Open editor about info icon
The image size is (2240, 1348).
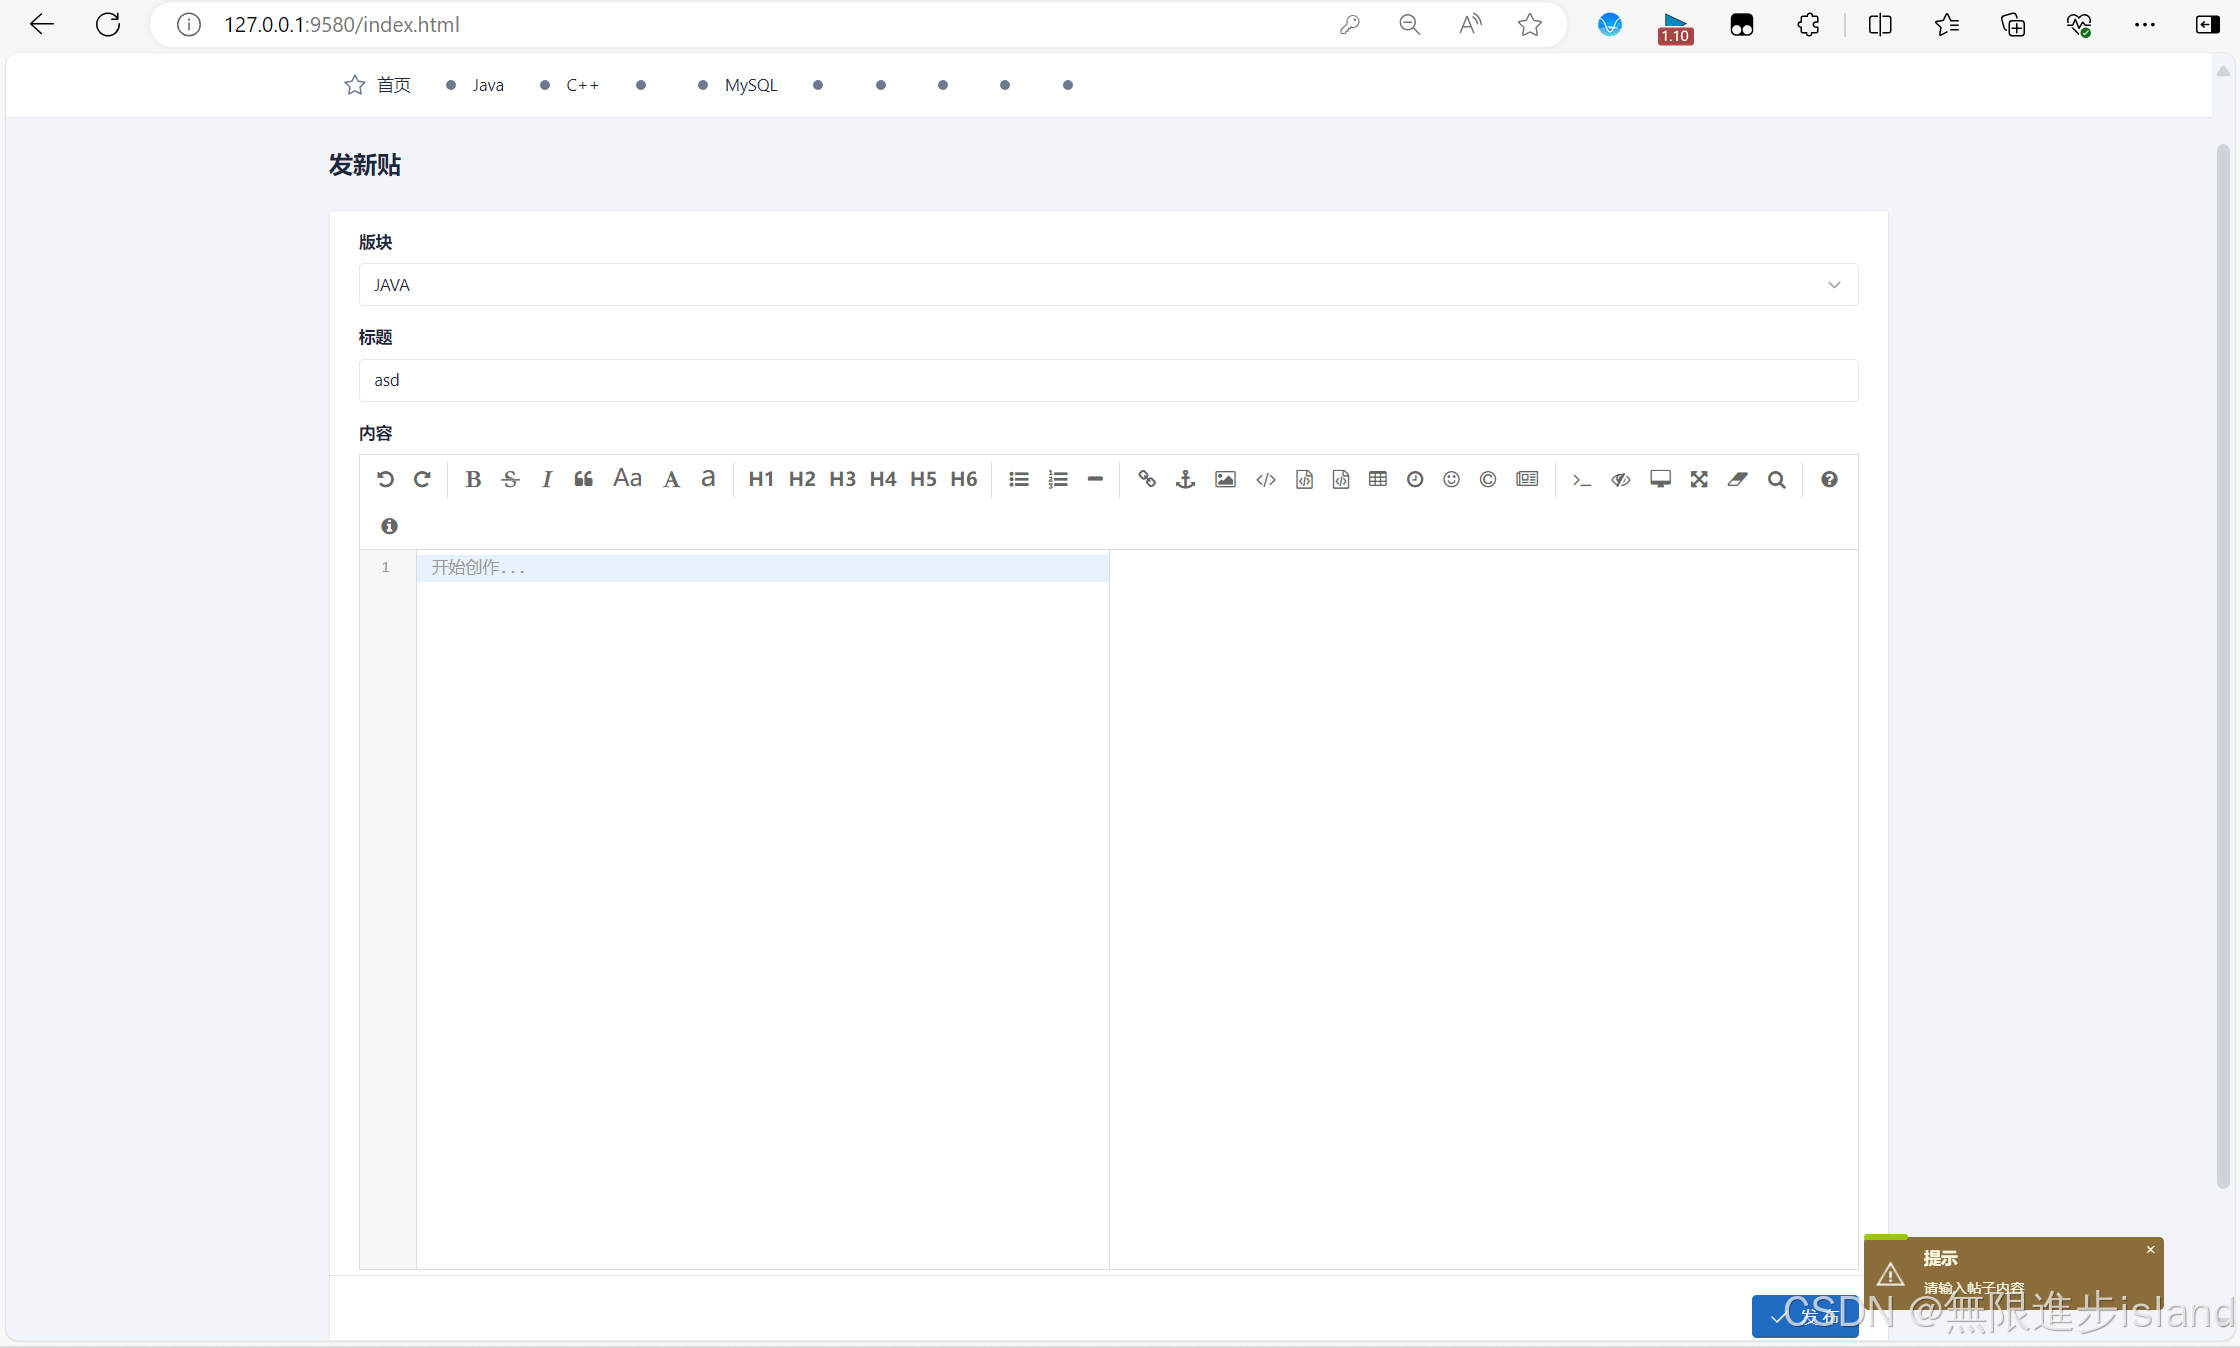click(x=389, y=526)
